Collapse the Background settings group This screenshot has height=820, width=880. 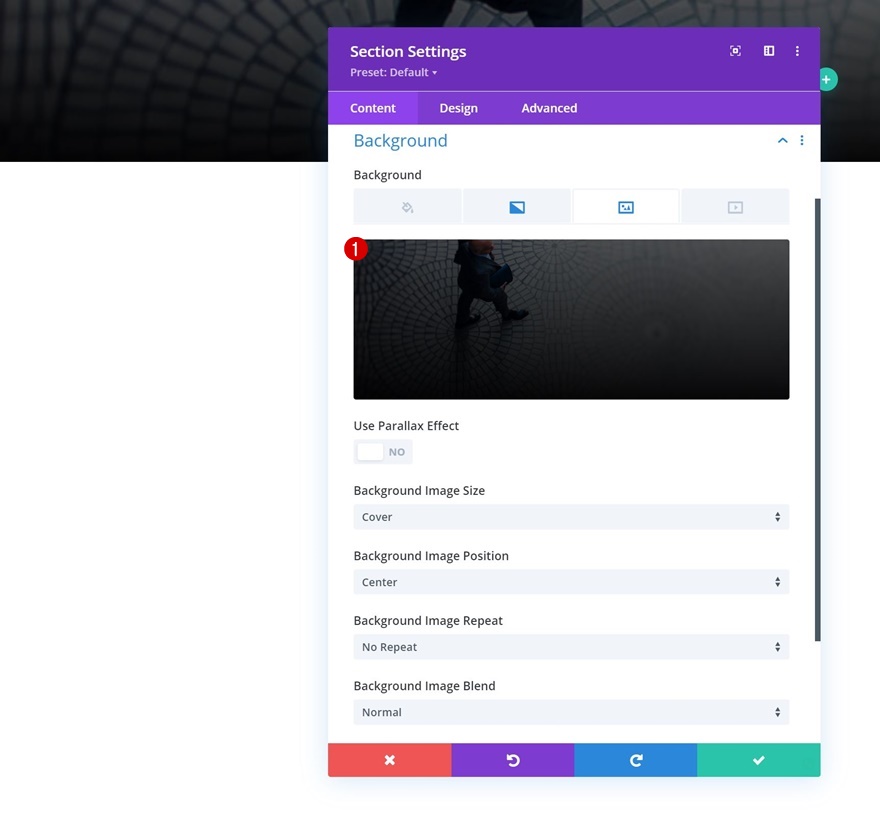click(x=782, y=140)
